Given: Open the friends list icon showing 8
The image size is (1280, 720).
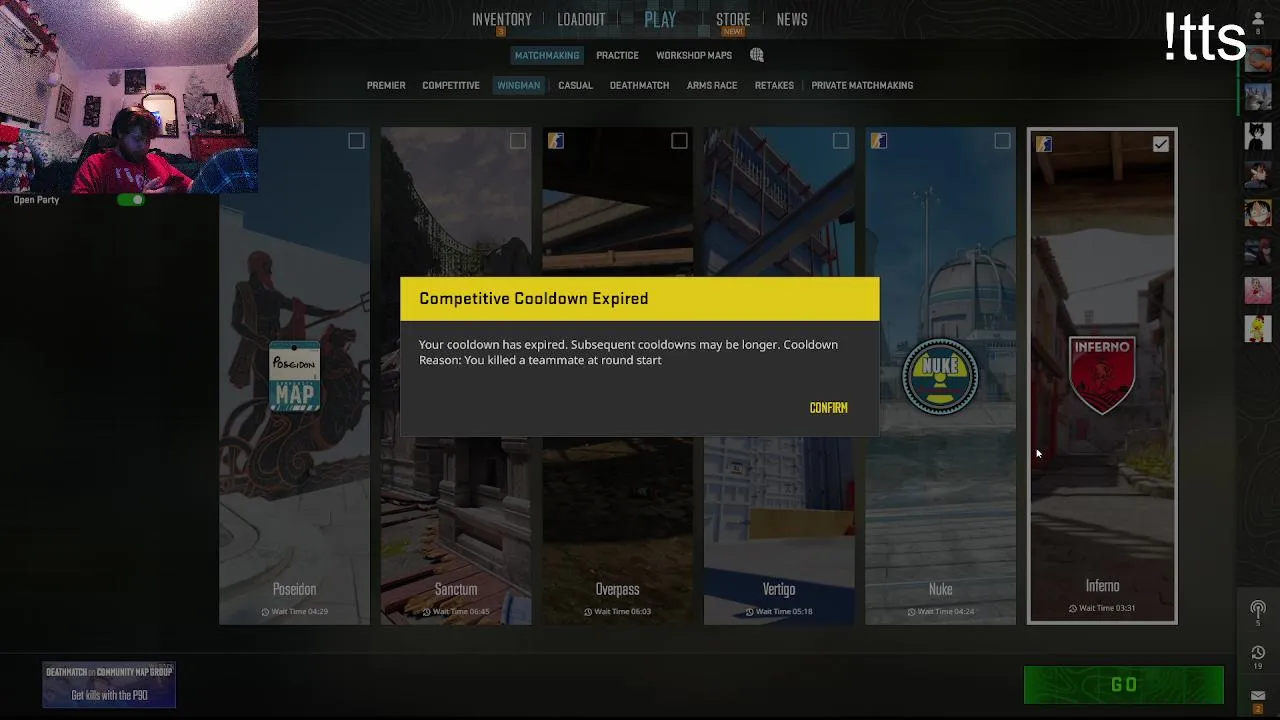Looking at the screenshot, I should [1258, 23].
